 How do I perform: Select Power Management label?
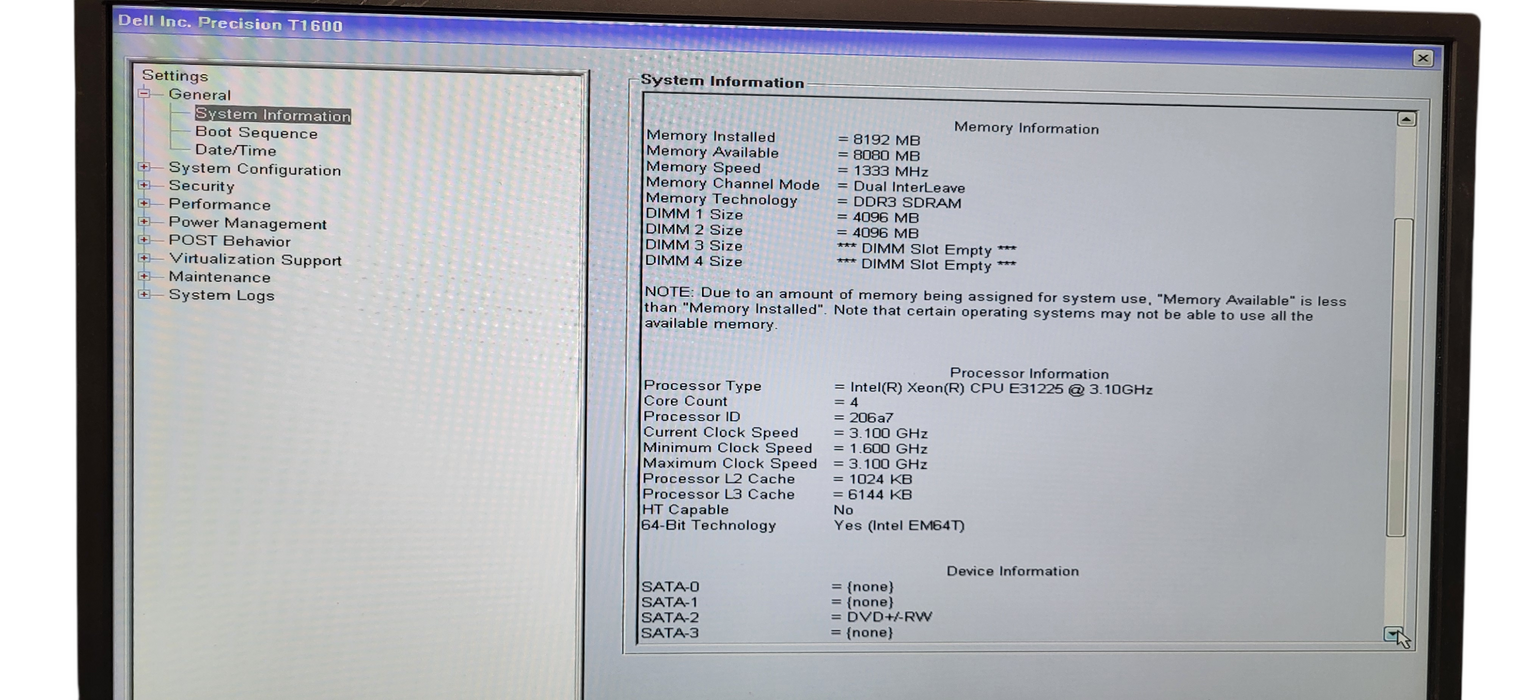tap(247, 223)
